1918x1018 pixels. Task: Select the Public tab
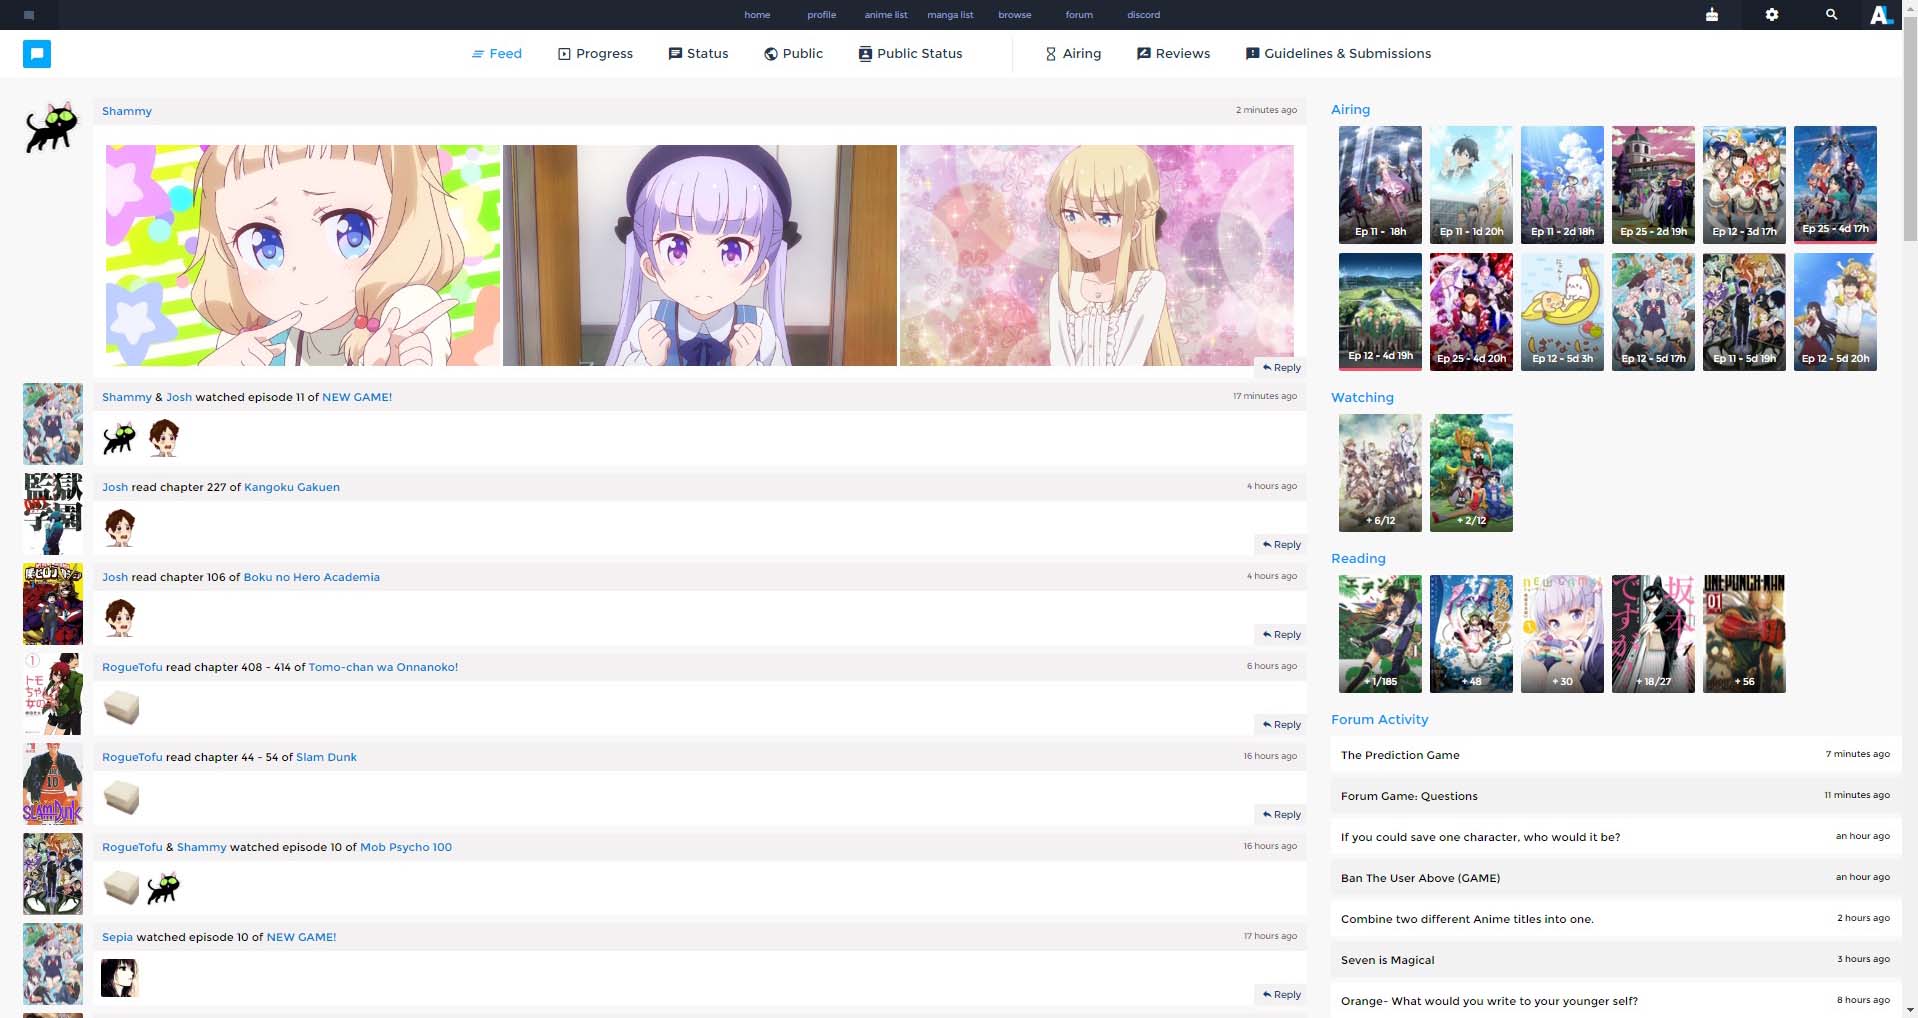793,54
